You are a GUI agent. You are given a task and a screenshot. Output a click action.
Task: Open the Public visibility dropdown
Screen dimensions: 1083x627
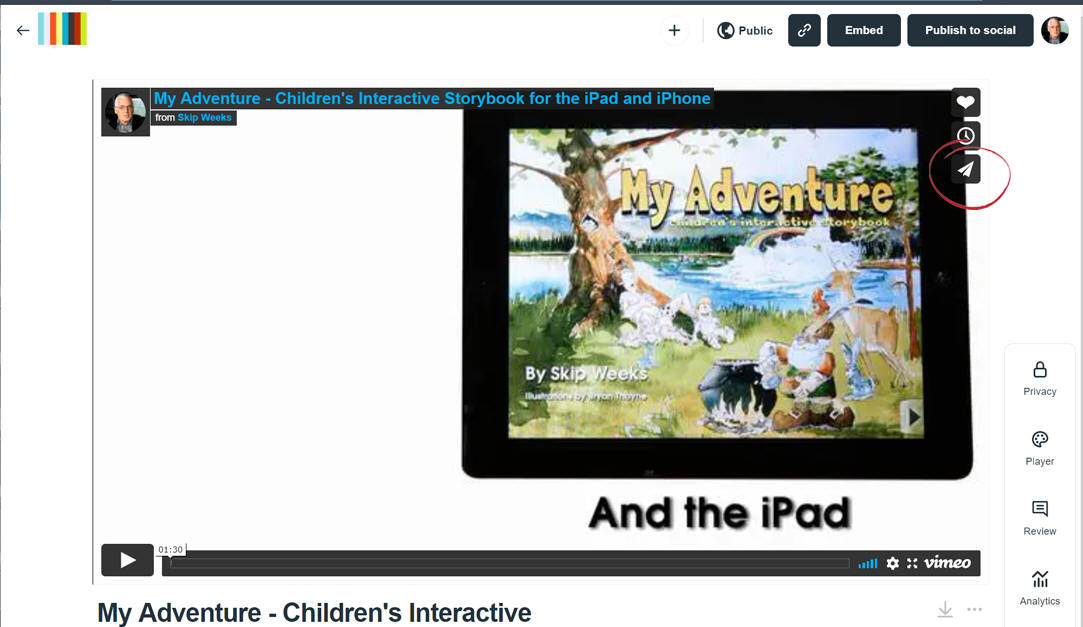(745, 30)
